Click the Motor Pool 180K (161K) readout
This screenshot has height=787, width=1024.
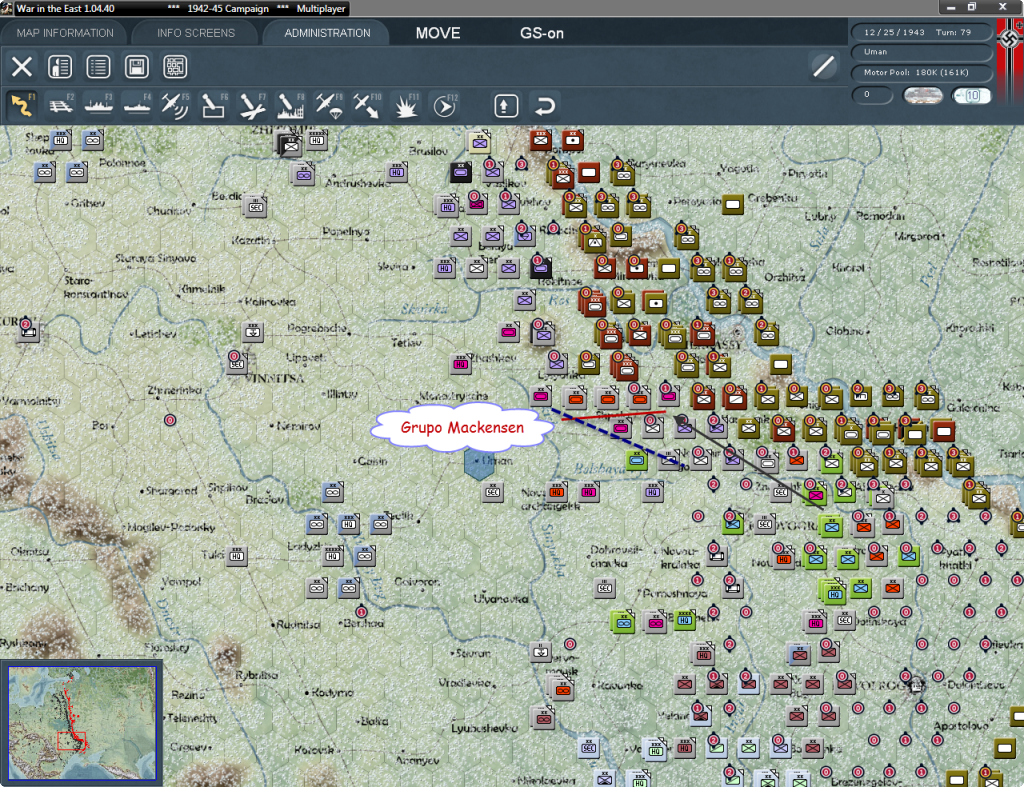921,72
